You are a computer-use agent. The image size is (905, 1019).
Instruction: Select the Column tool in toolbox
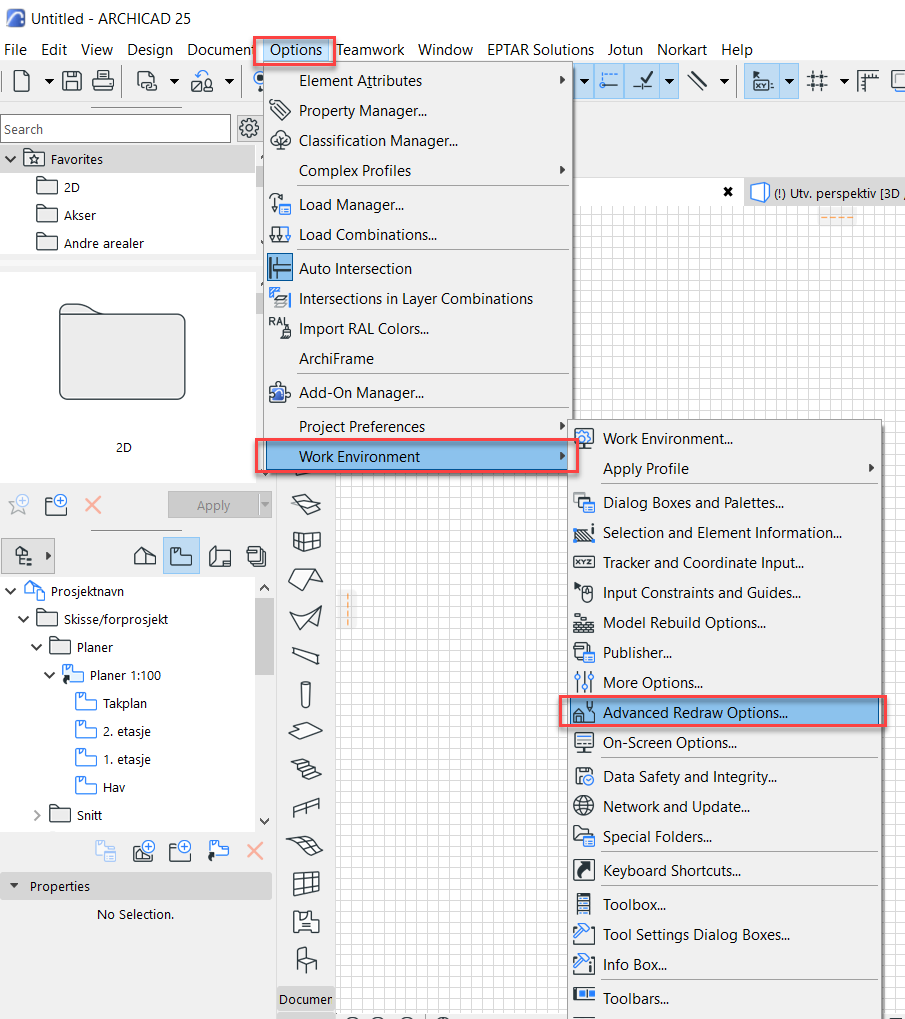pyautogui.click(x=306, y=694)
